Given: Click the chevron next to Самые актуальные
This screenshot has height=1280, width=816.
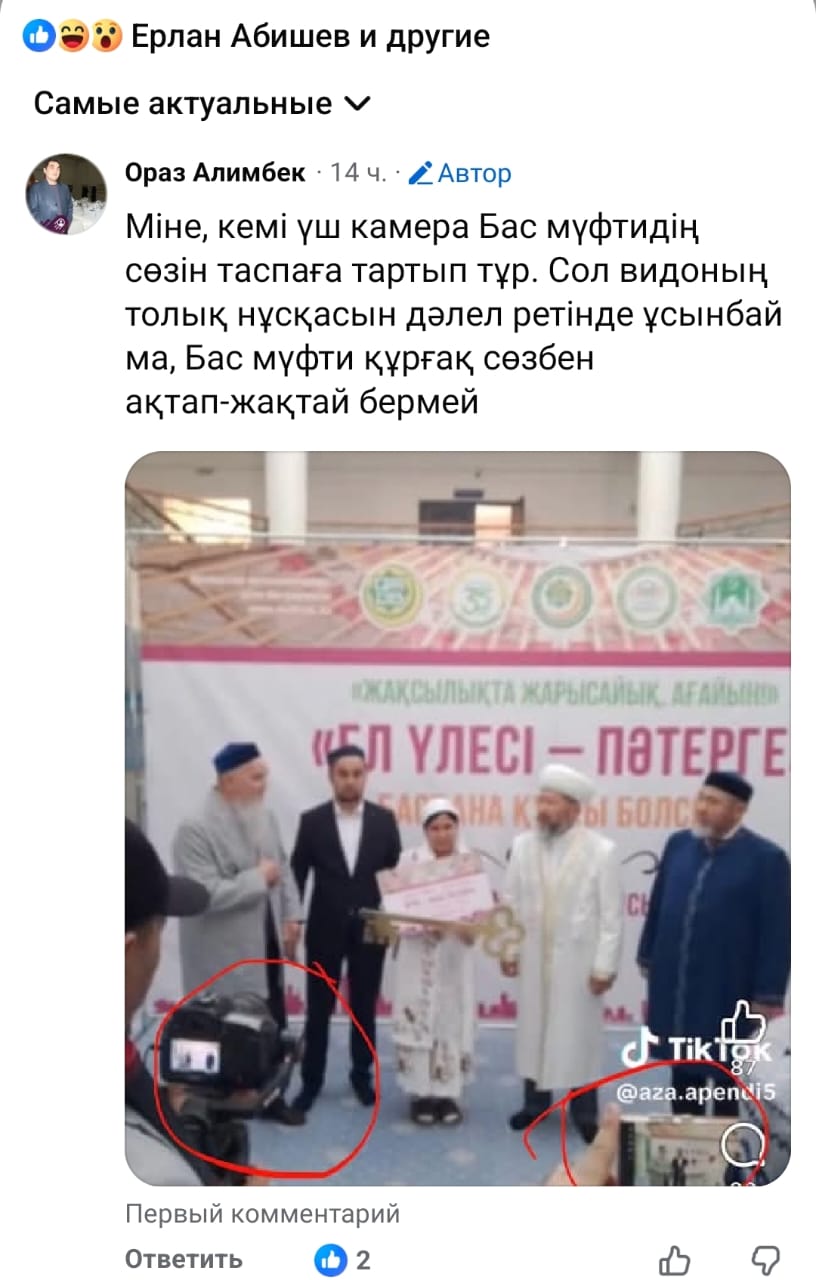Looking at the screenshot, I should 356,103.
